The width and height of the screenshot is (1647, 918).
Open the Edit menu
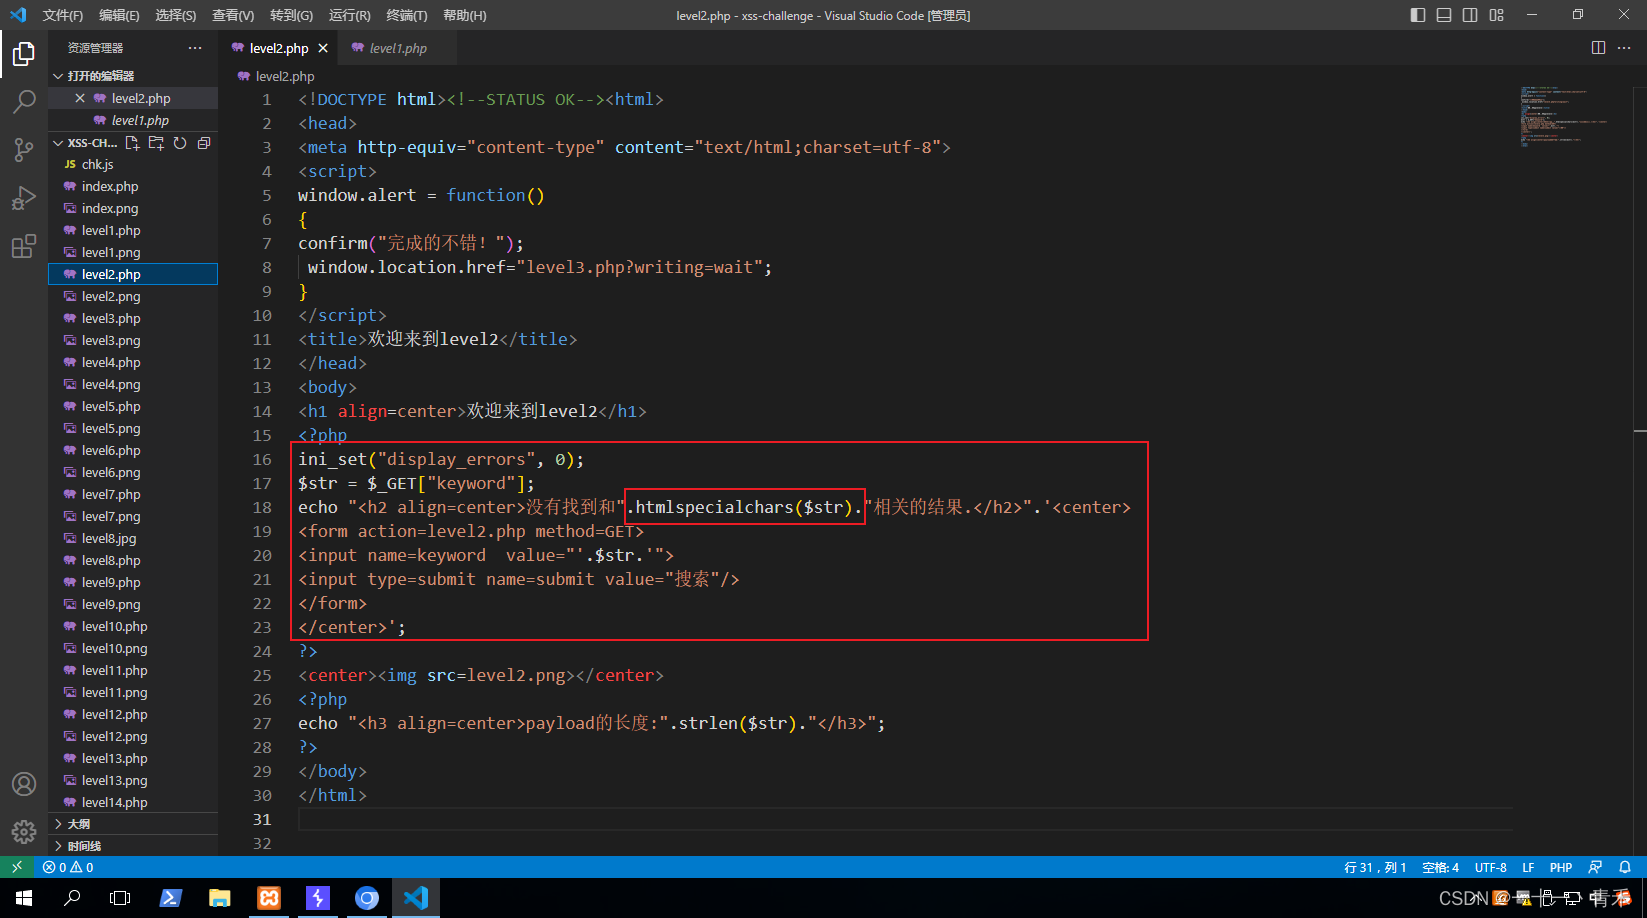coord(119,15)
